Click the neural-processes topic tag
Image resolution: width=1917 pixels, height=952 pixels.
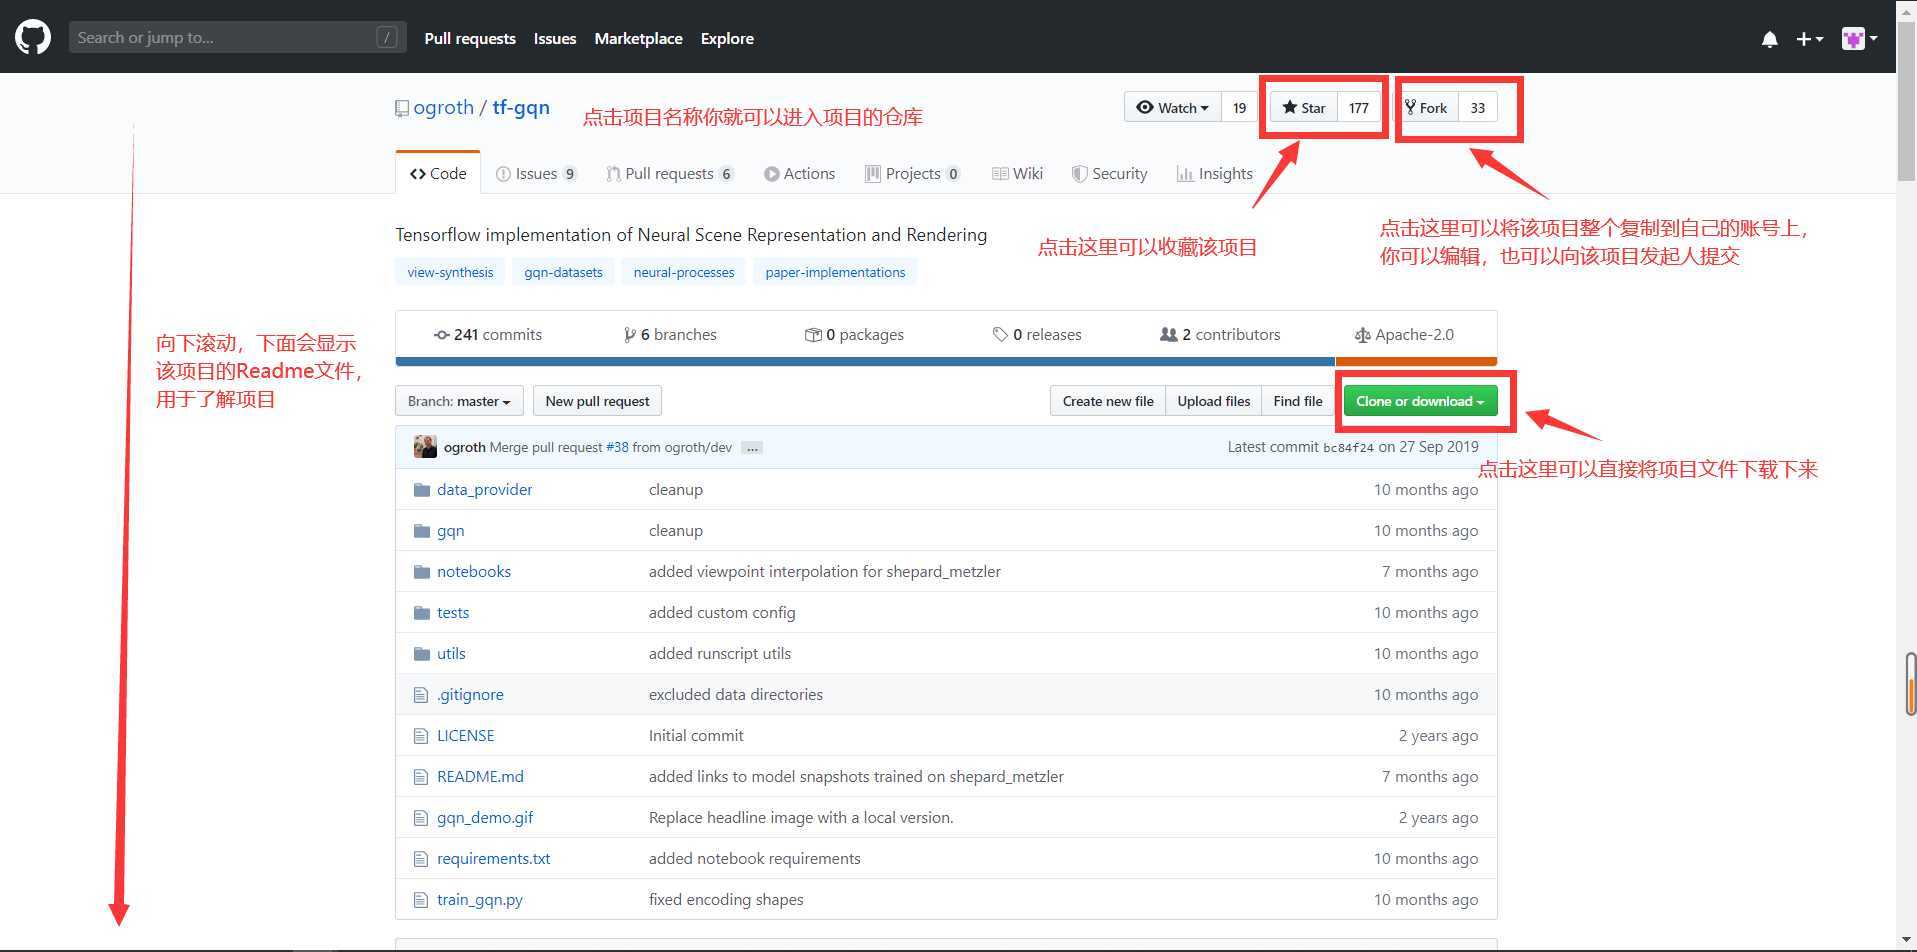(684, 272)
